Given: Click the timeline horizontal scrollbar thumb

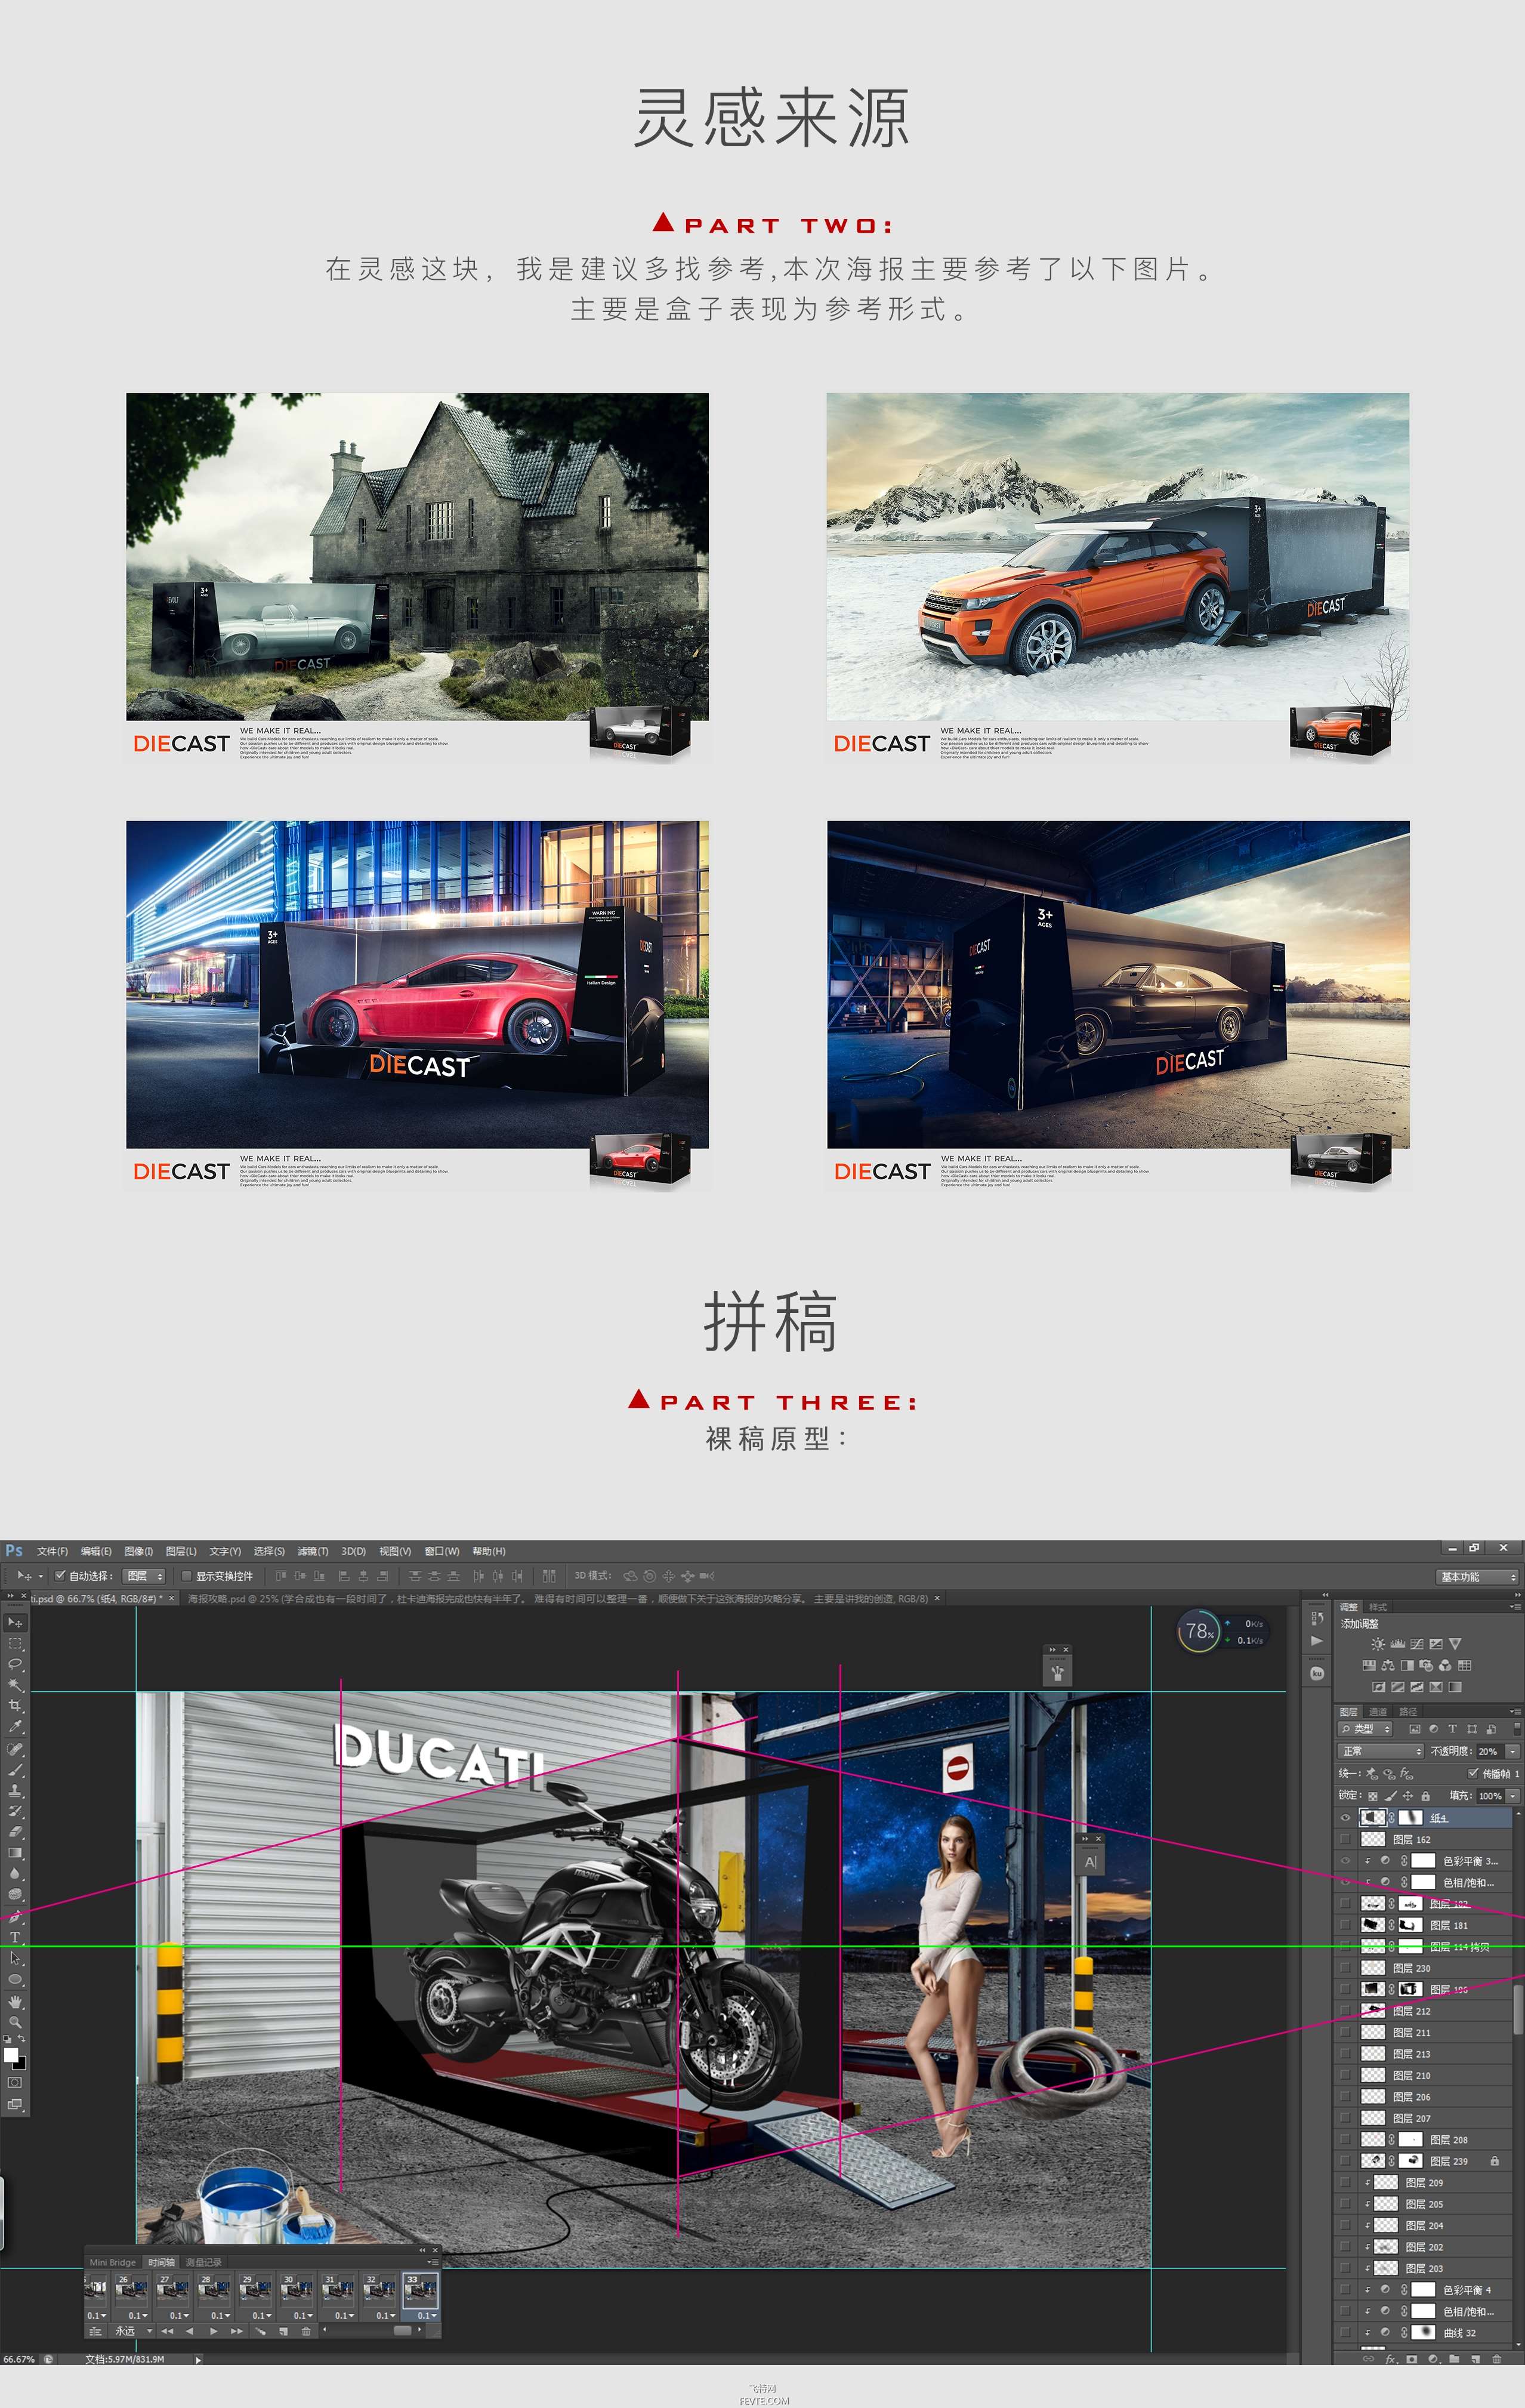Looking at the screenshot, I should pyautogui.click(x=402, y=2330).
